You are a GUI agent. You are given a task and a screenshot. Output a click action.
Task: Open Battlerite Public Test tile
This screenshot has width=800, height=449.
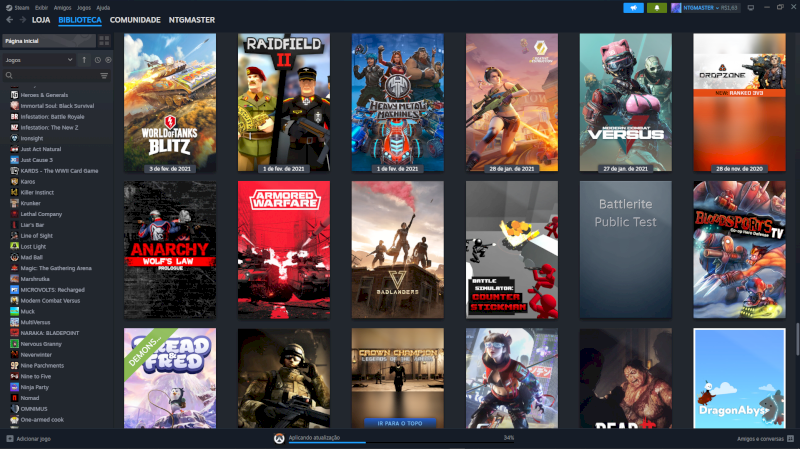[x=626, y=250]
